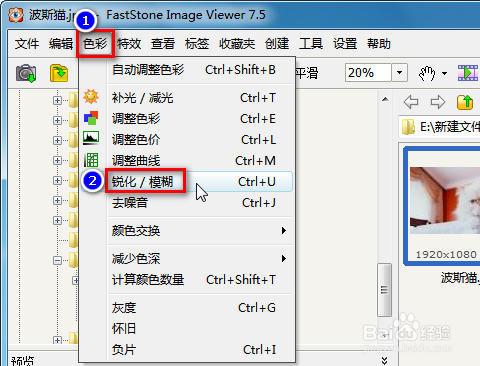
Task: Open the 帮助 menu
Action: tap(379, 44)
